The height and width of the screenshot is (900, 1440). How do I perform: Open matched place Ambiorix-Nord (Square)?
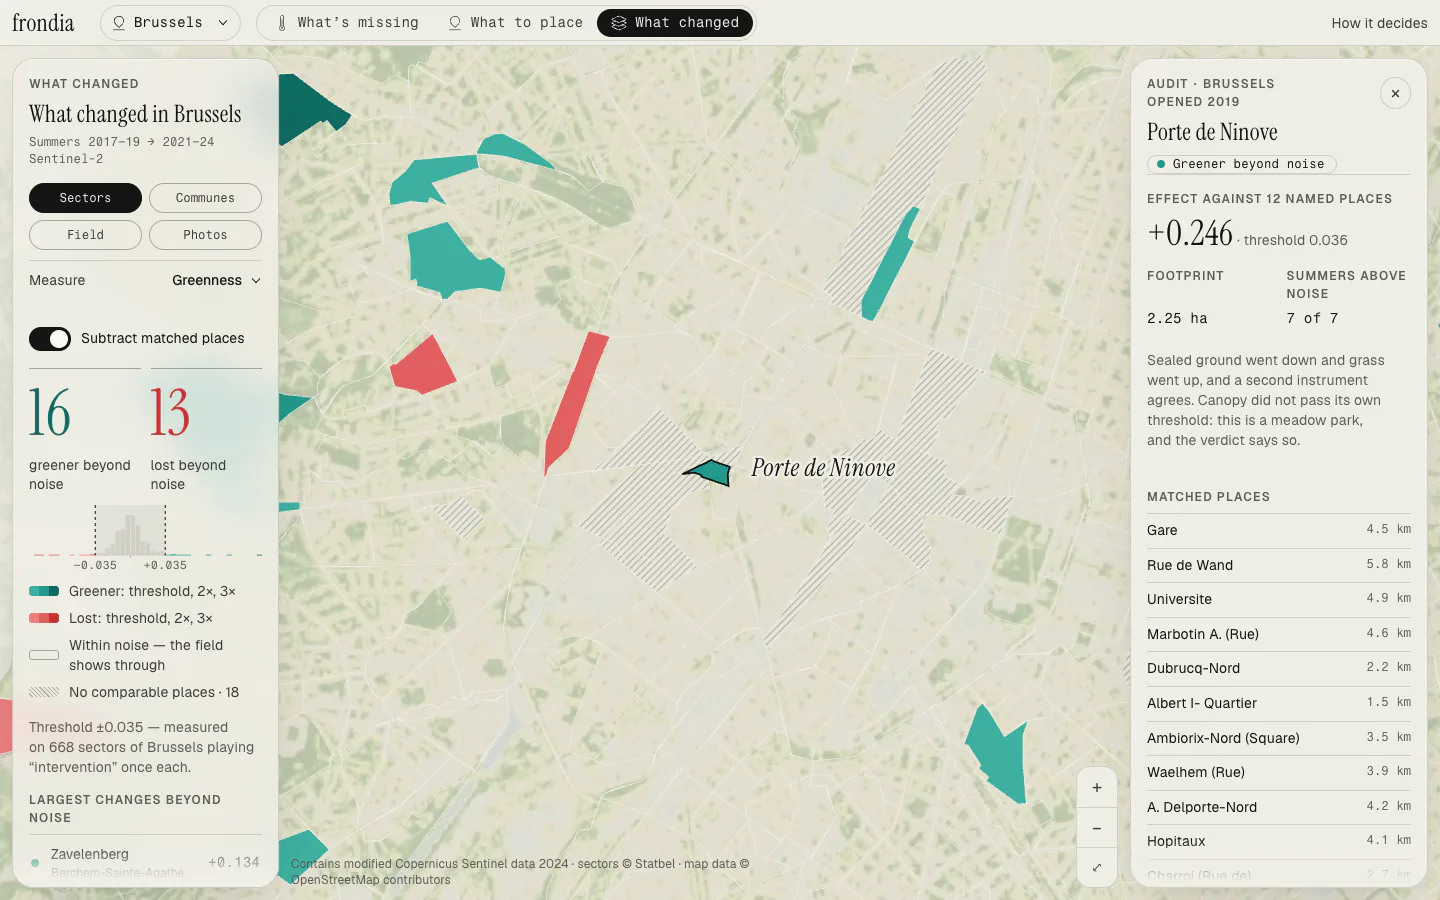pyautogui.click(x=1279, y=738)
